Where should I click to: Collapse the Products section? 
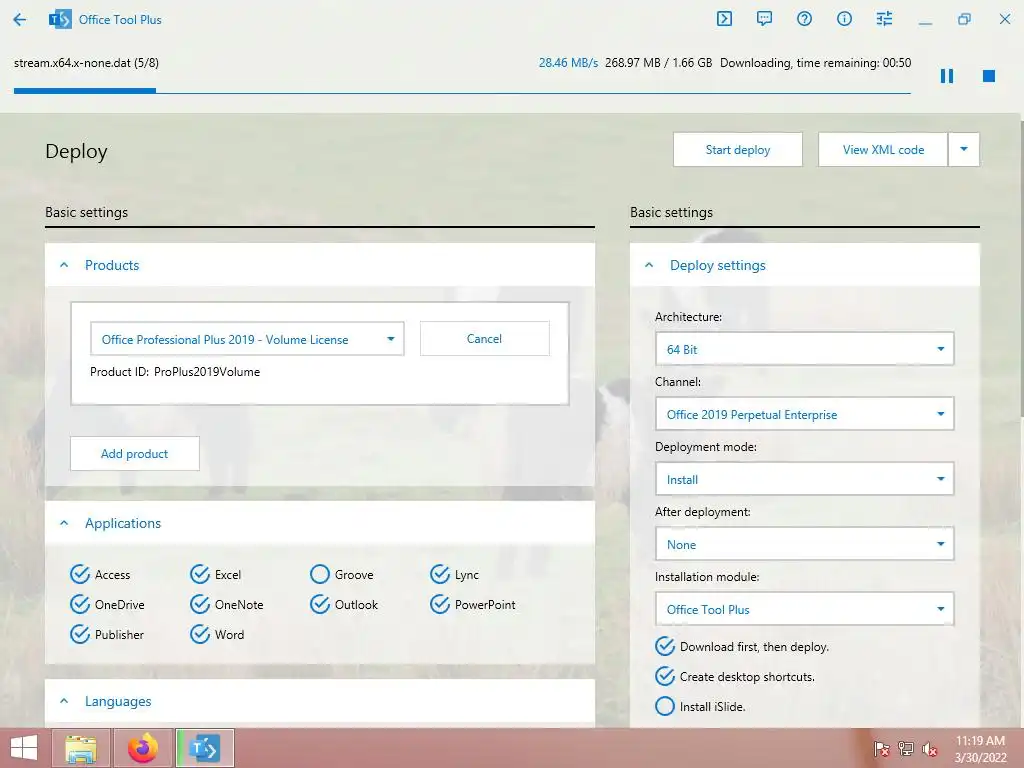(x=64, y=265)
